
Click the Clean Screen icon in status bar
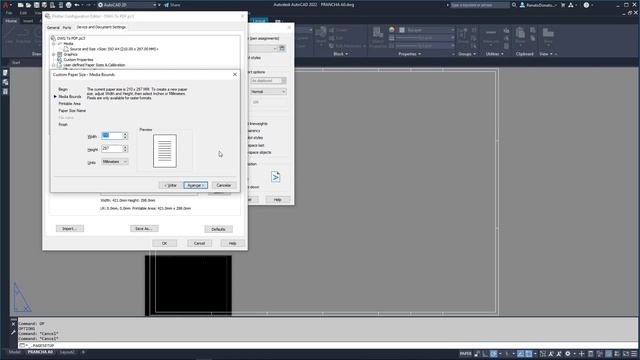tap(626, 353)
